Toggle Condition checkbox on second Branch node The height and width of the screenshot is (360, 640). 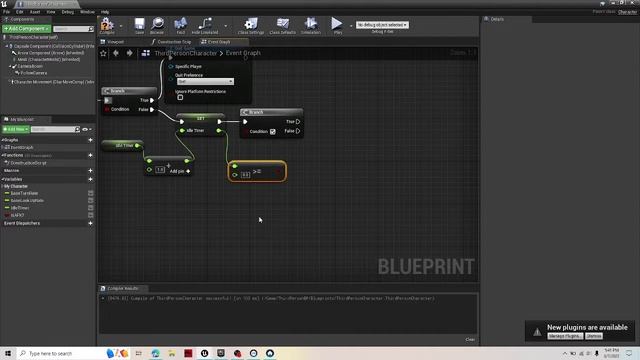click(273, 131)
